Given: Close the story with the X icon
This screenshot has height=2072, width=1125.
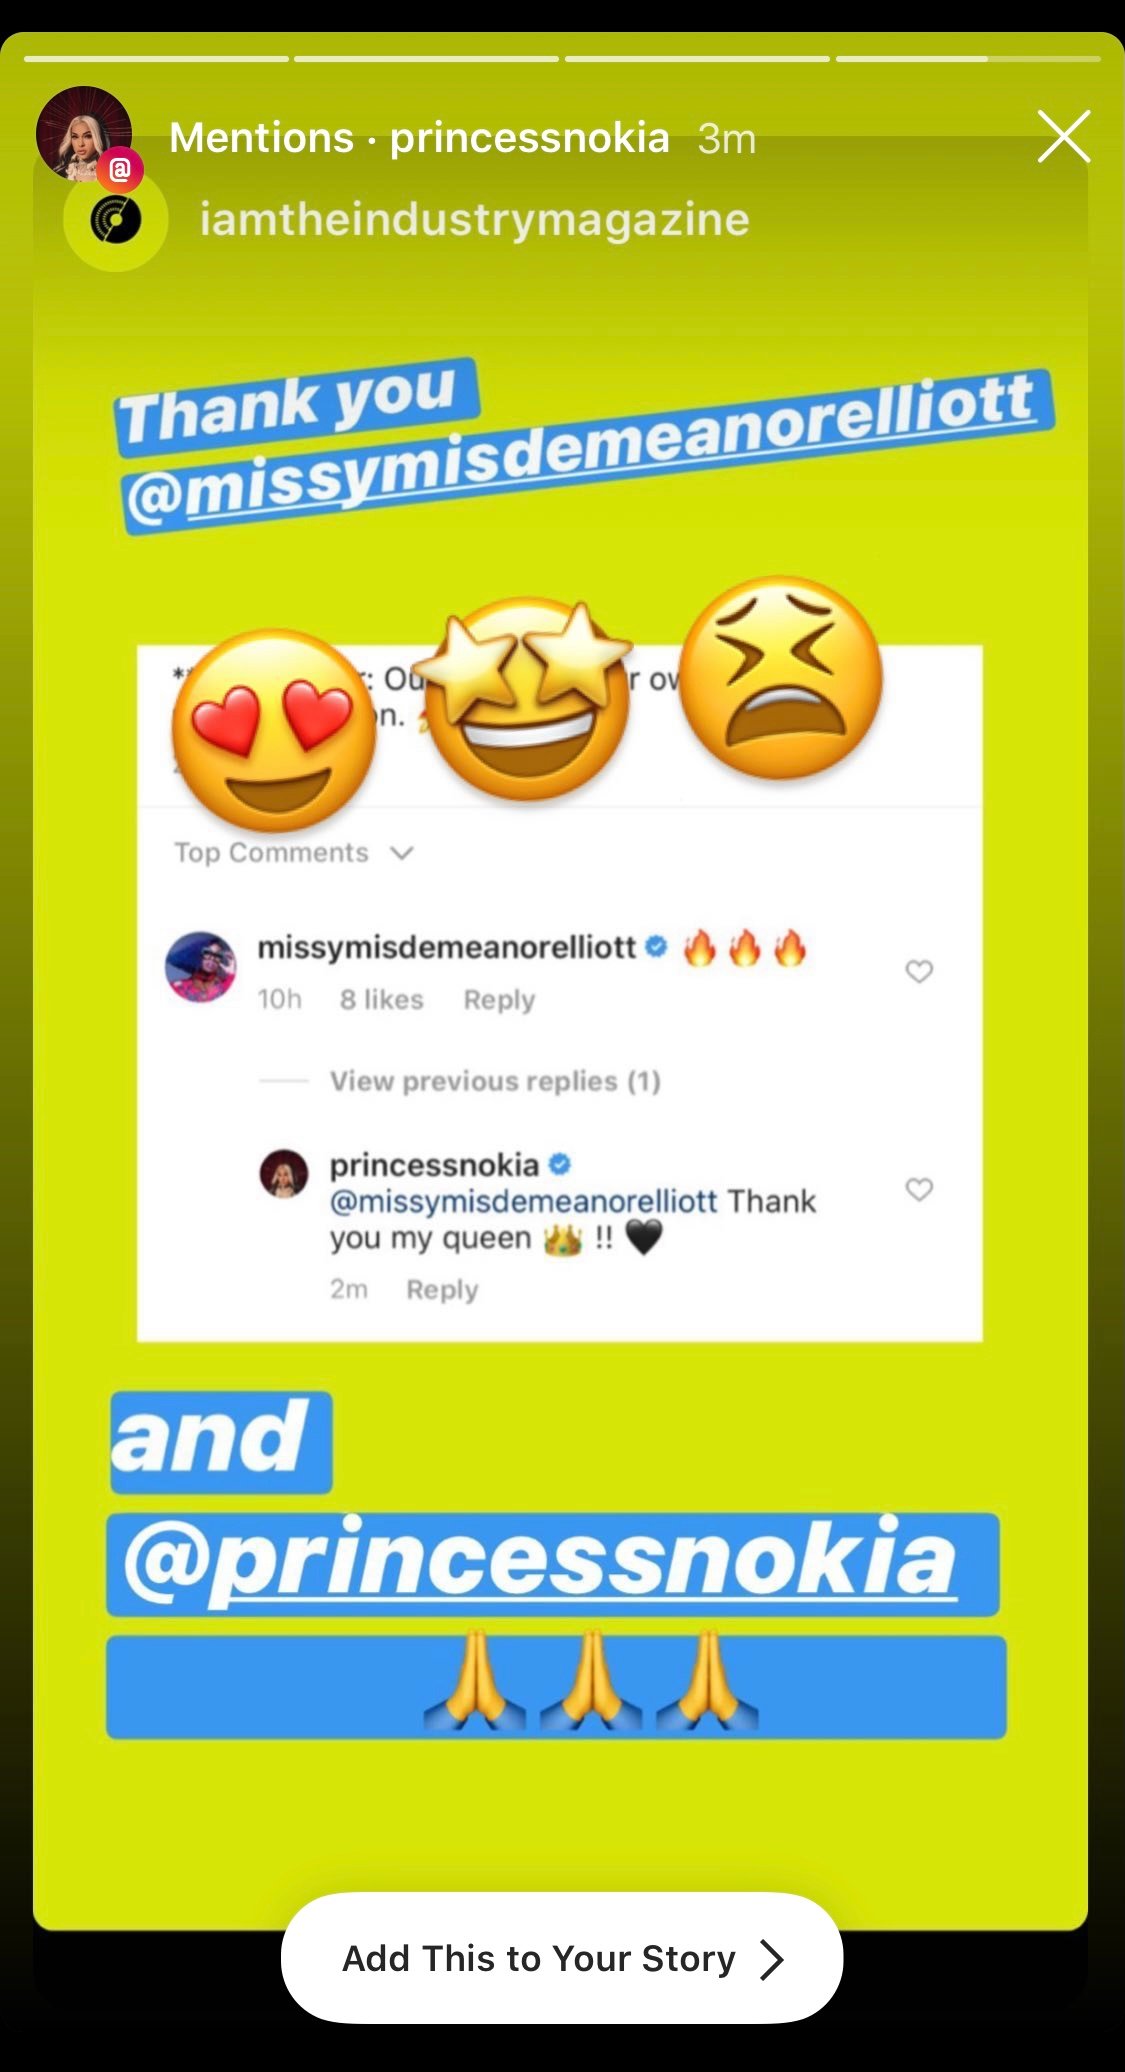Looking at the screenshot, I should click(x=1063, y=137).
